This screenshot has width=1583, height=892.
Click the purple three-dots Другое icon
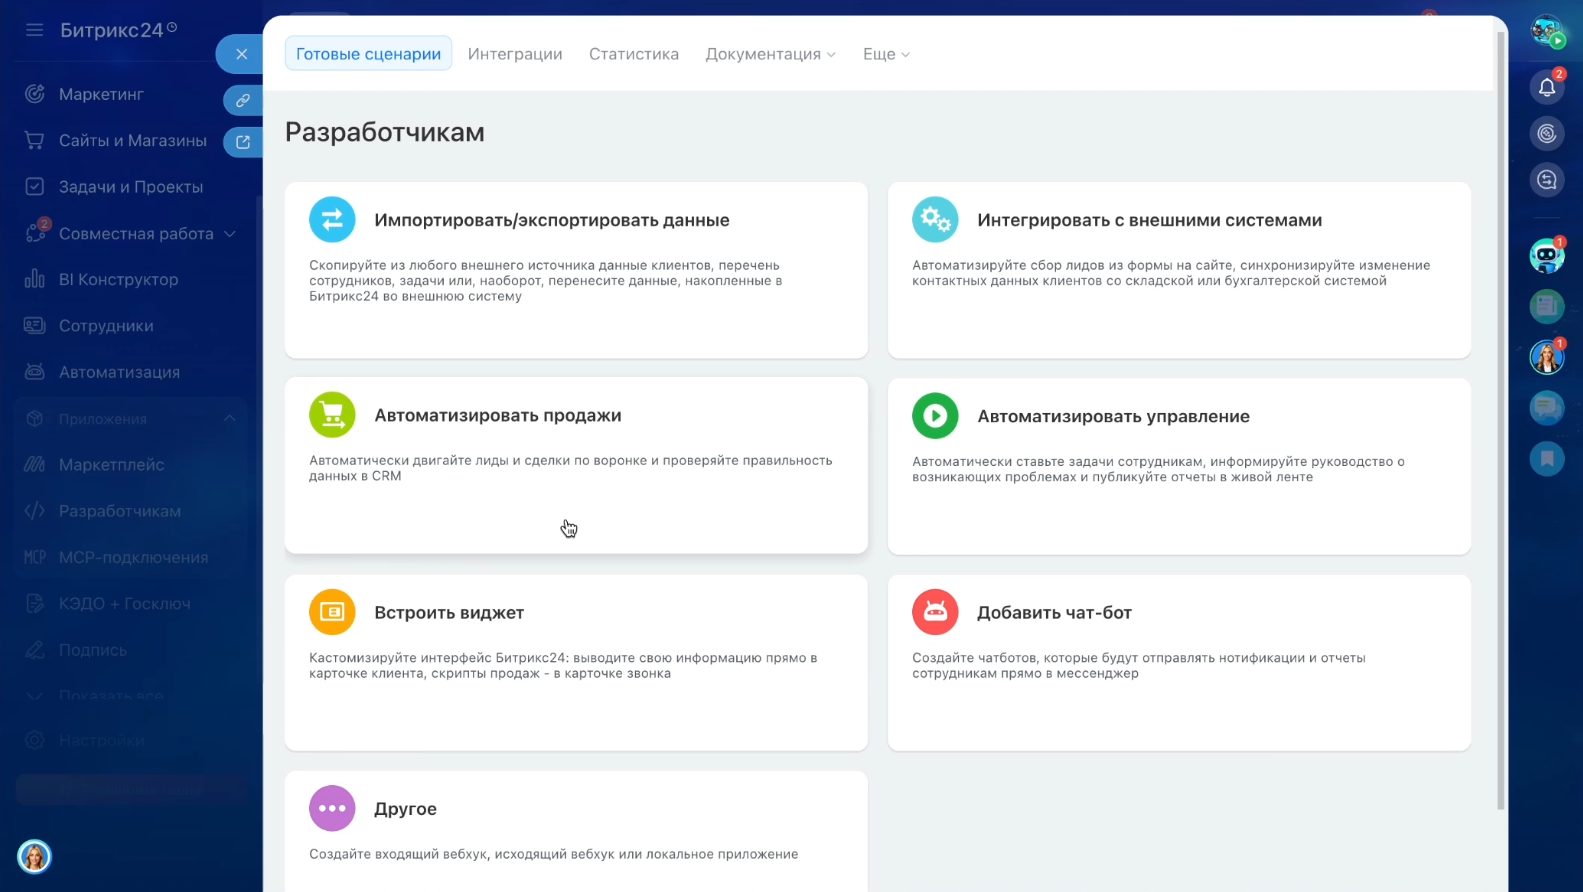[332, 808]
